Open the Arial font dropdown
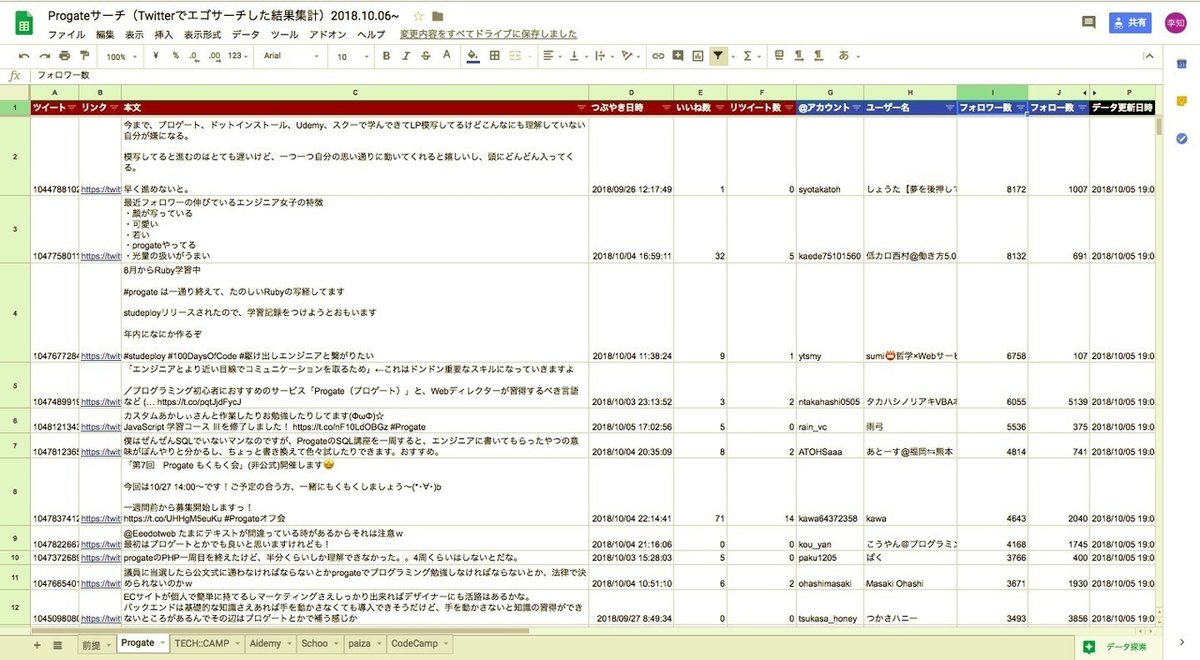Screen dimensions: 1200x660 pos(292,56)
